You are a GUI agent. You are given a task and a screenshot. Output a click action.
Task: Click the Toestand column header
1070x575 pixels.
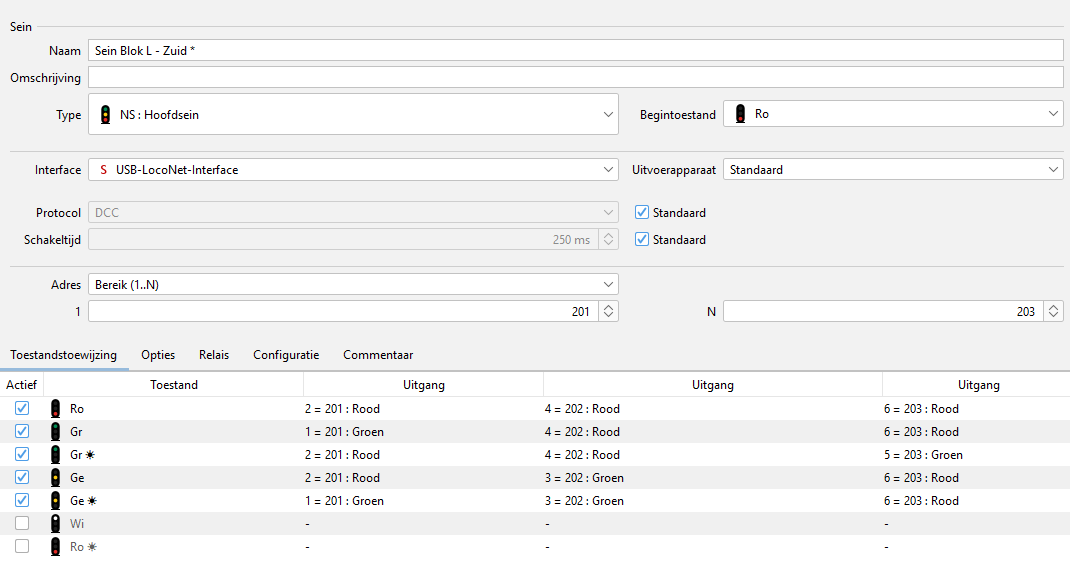(x=174, y=384)
